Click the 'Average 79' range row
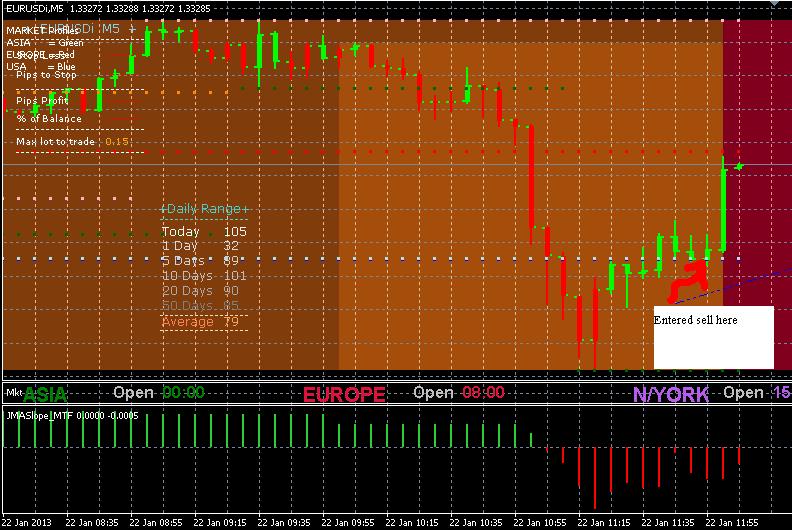The width and height of the screenshot is (792, 530). click(x=200, y=321)
